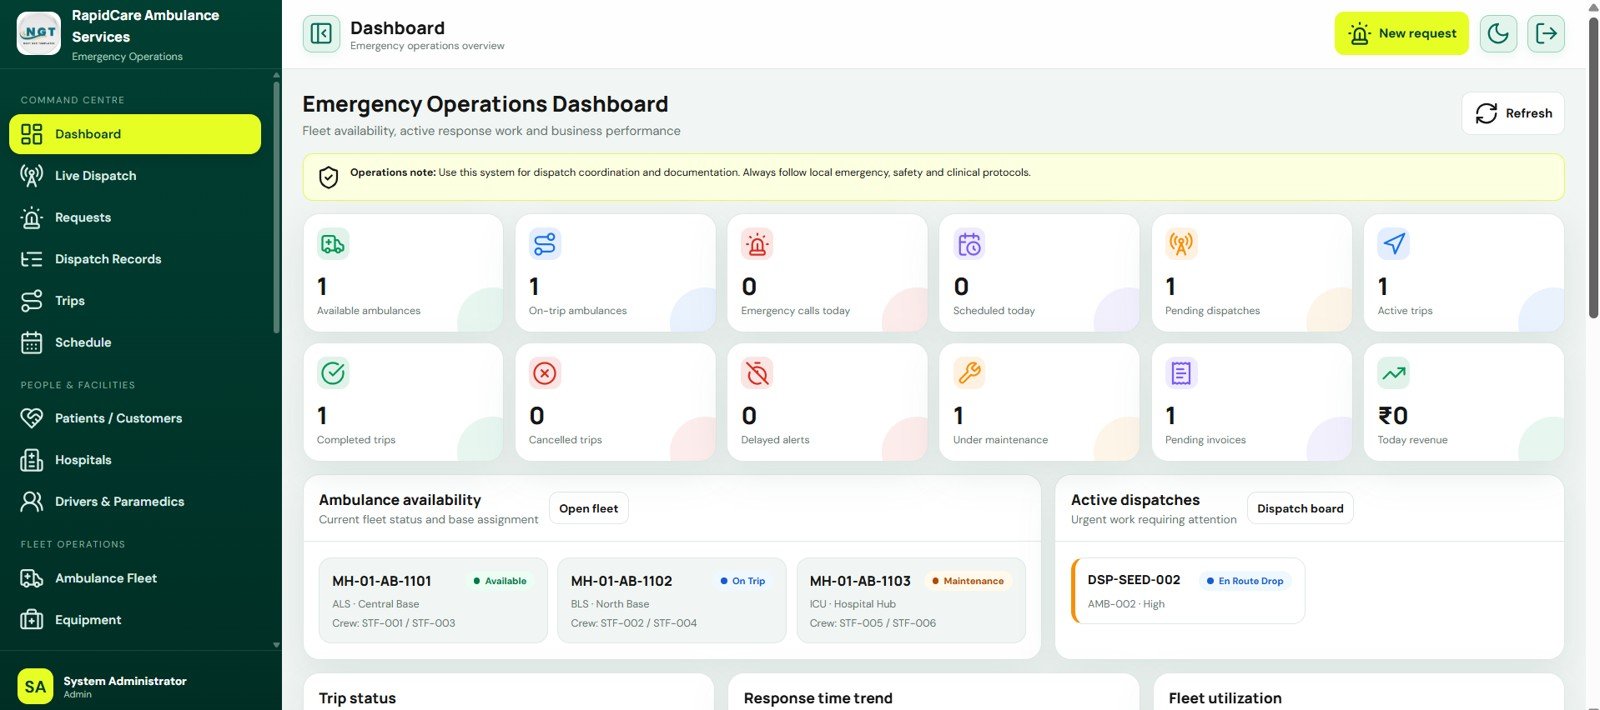Click the Response time trend heading
The width and height of the screenshot is (1600, 710).
pos(818,698)
